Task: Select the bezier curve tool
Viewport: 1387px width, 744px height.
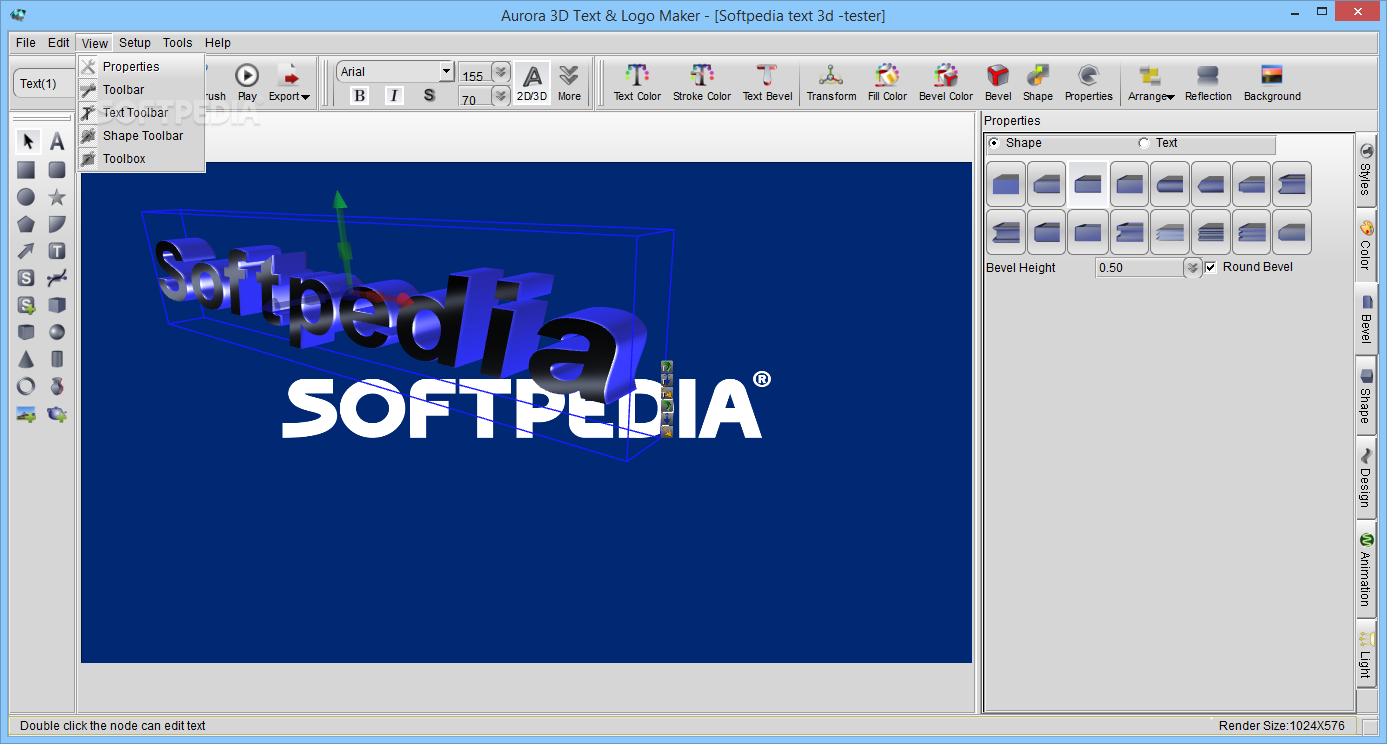Action: coord(57,278)
